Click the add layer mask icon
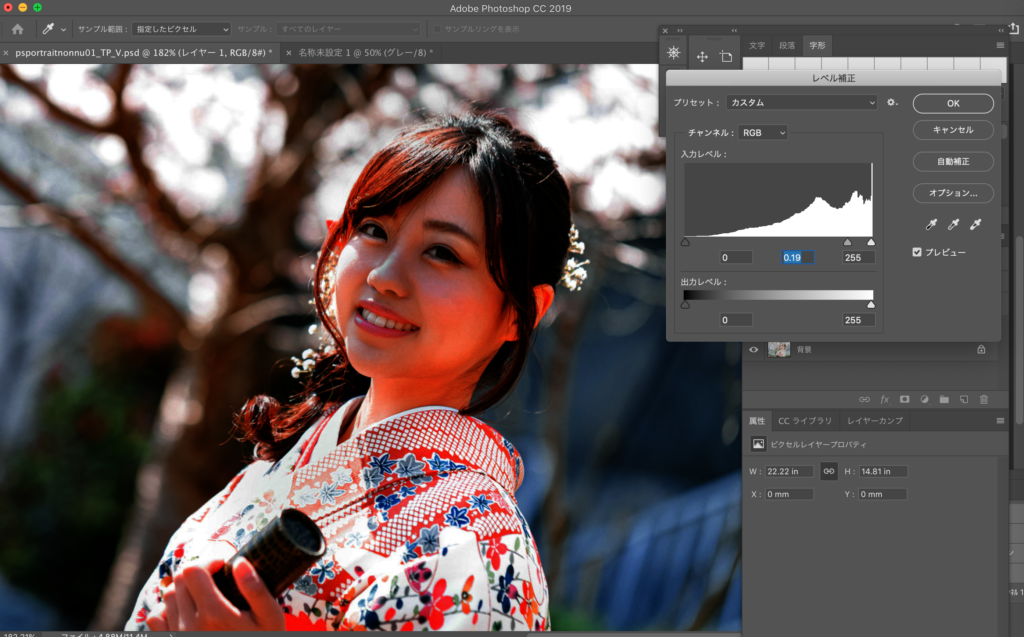The height and width of the screenshot is (637, 1024). [x=904, y=399]
